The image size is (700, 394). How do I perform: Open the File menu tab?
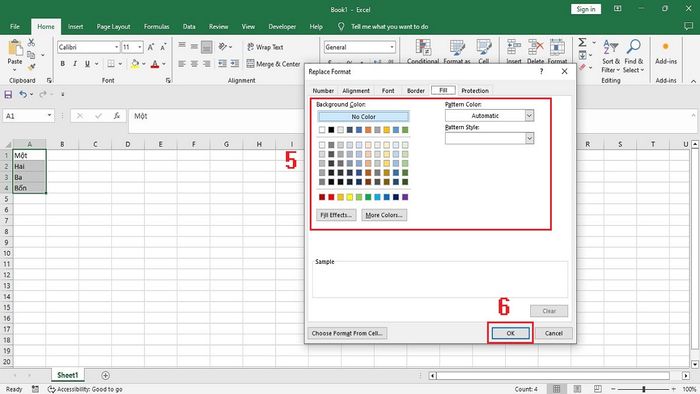(x=15, y=27)
